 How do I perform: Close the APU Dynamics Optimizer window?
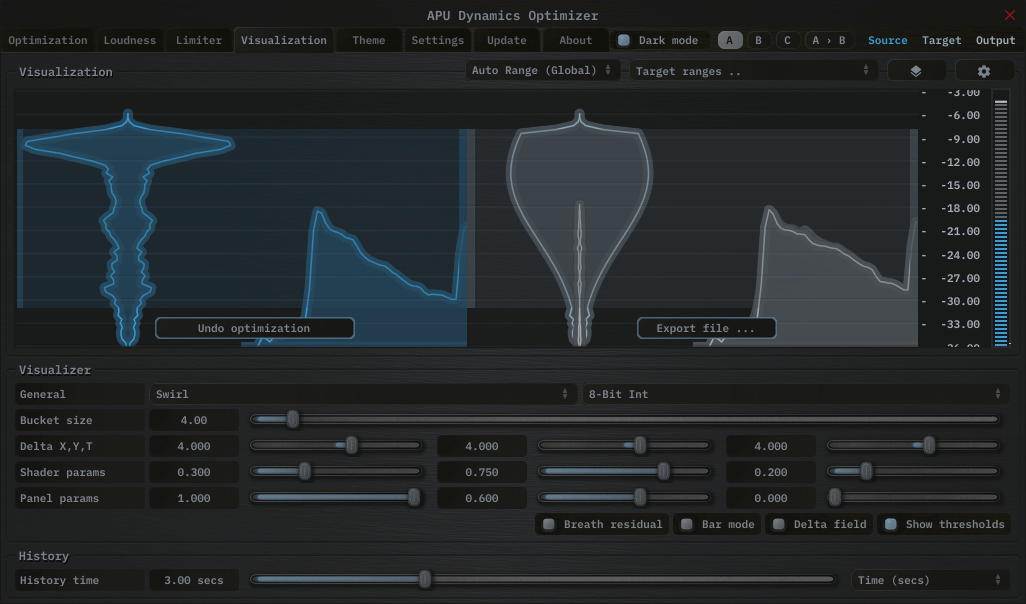click(1009, 15)
